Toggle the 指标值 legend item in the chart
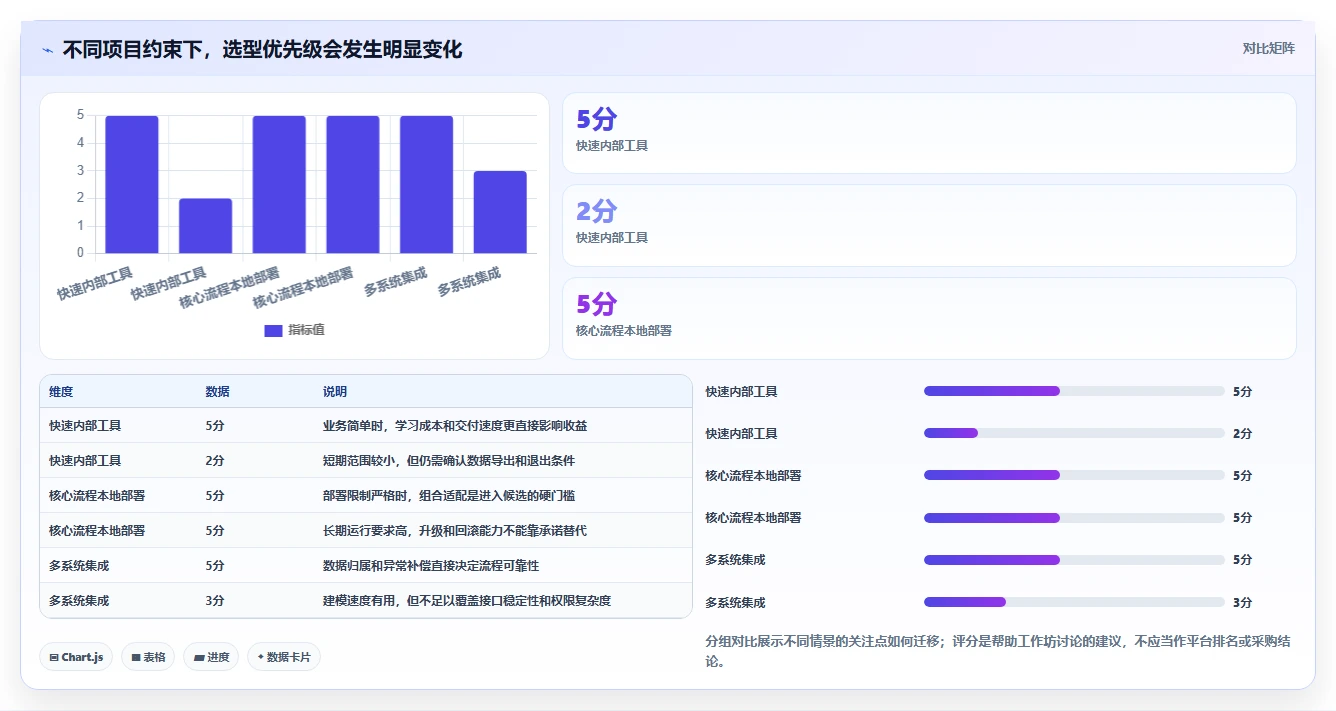1336x711 pixels. click(x=294, y=330)
